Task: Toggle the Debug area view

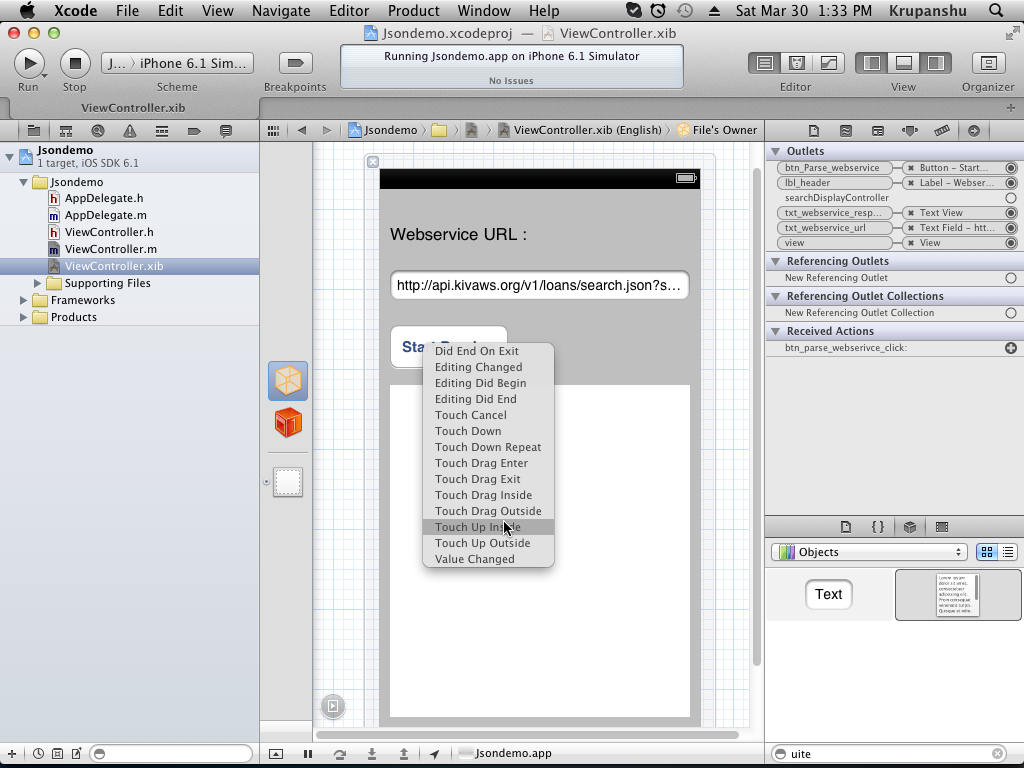Action: (903, 63)
